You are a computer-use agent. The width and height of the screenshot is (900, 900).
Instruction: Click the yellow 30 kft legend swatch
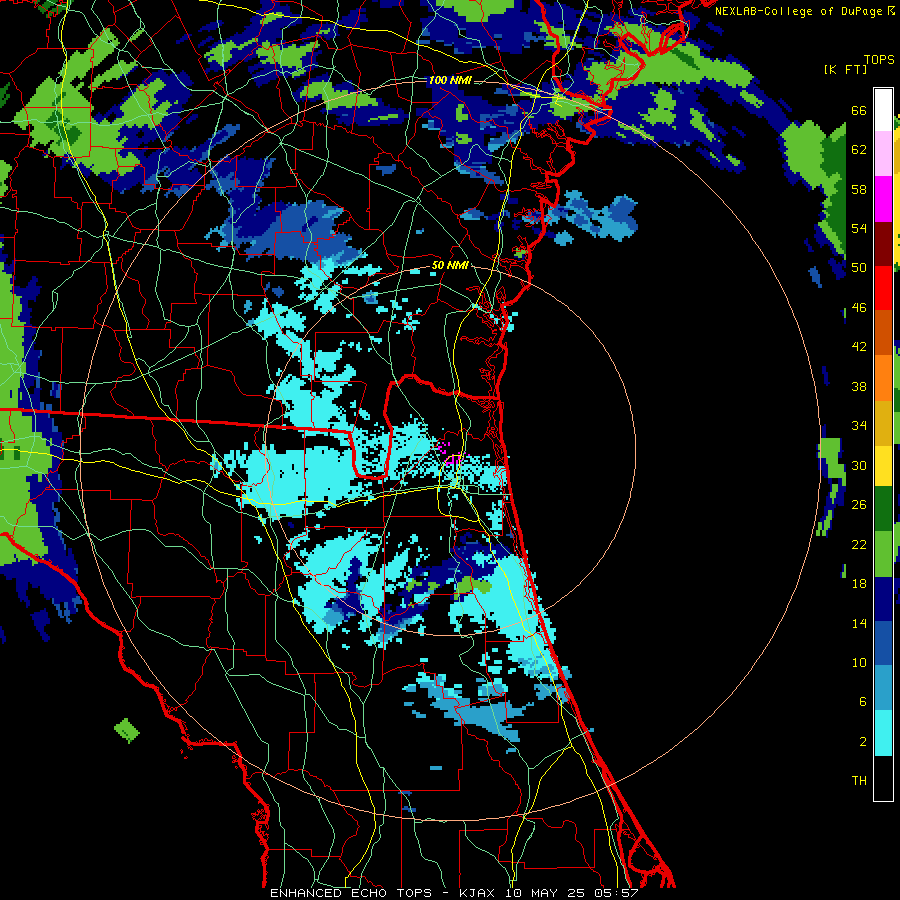(883, 465)
